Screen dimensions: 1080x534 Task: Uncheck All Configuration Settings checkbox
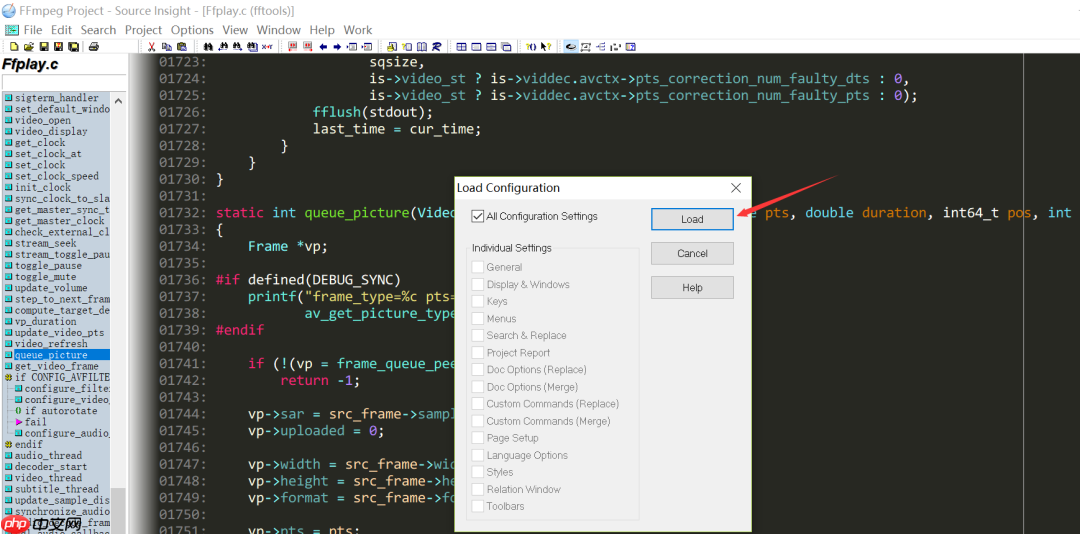click(x=478, y=216)
